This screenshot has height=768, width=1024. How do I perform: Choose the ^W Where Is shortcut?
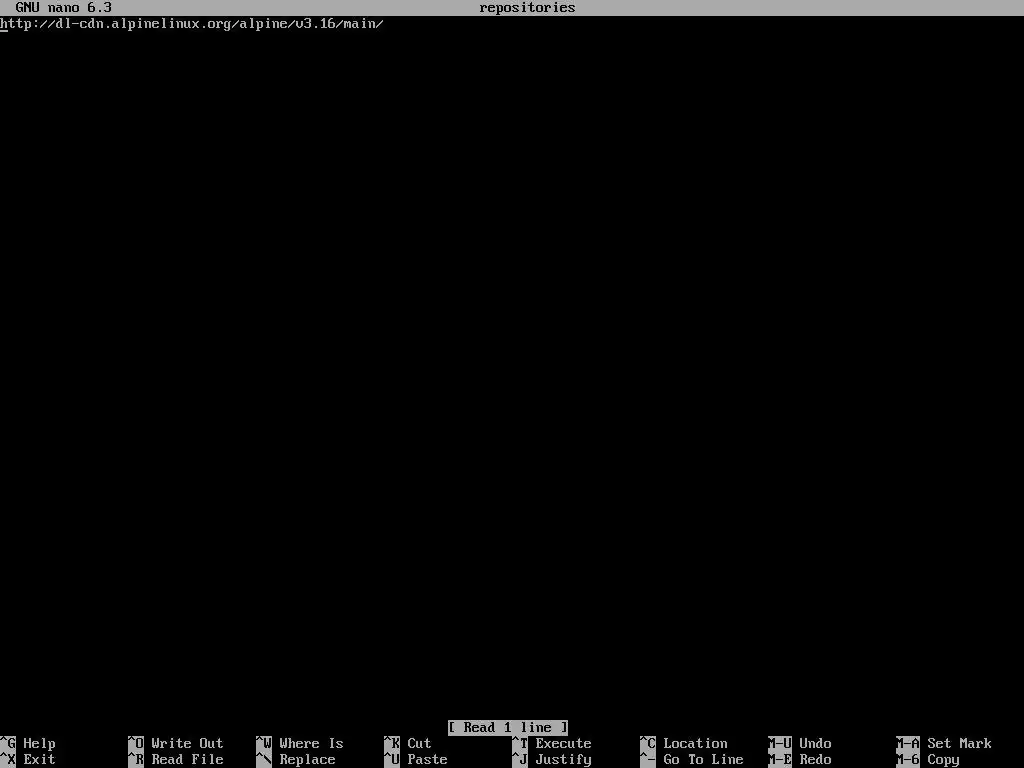(300, 743)
